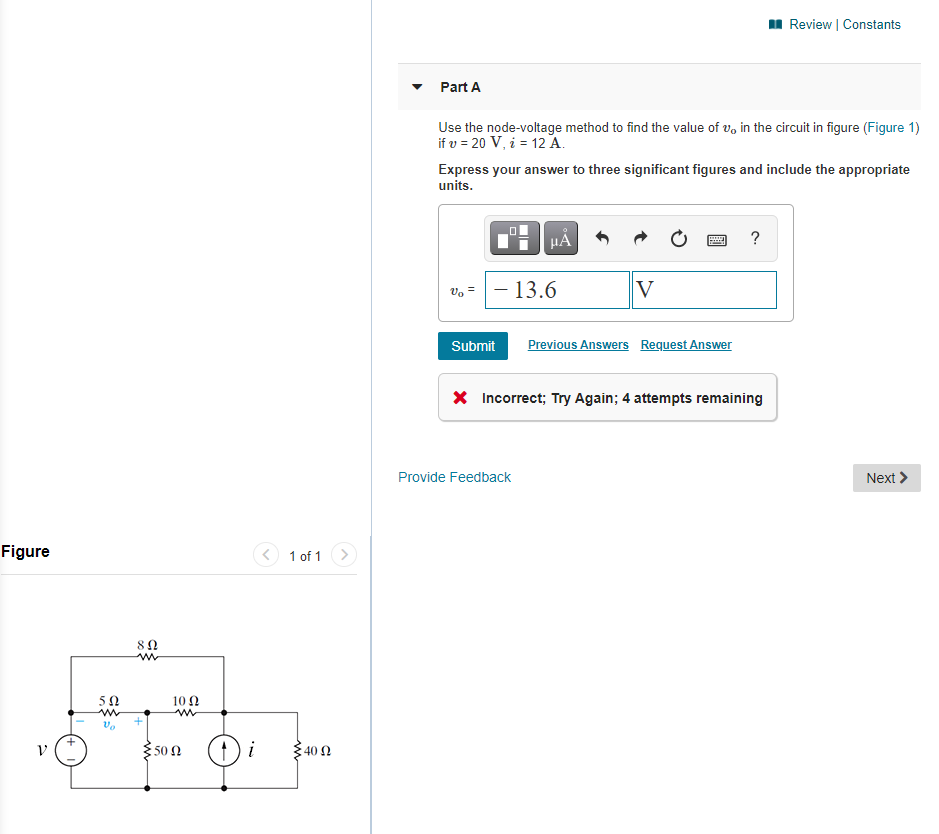Image resolution: width=939 pixels, height=834 pixels.
Task: Click the reset answer icon
Action: 678,238
